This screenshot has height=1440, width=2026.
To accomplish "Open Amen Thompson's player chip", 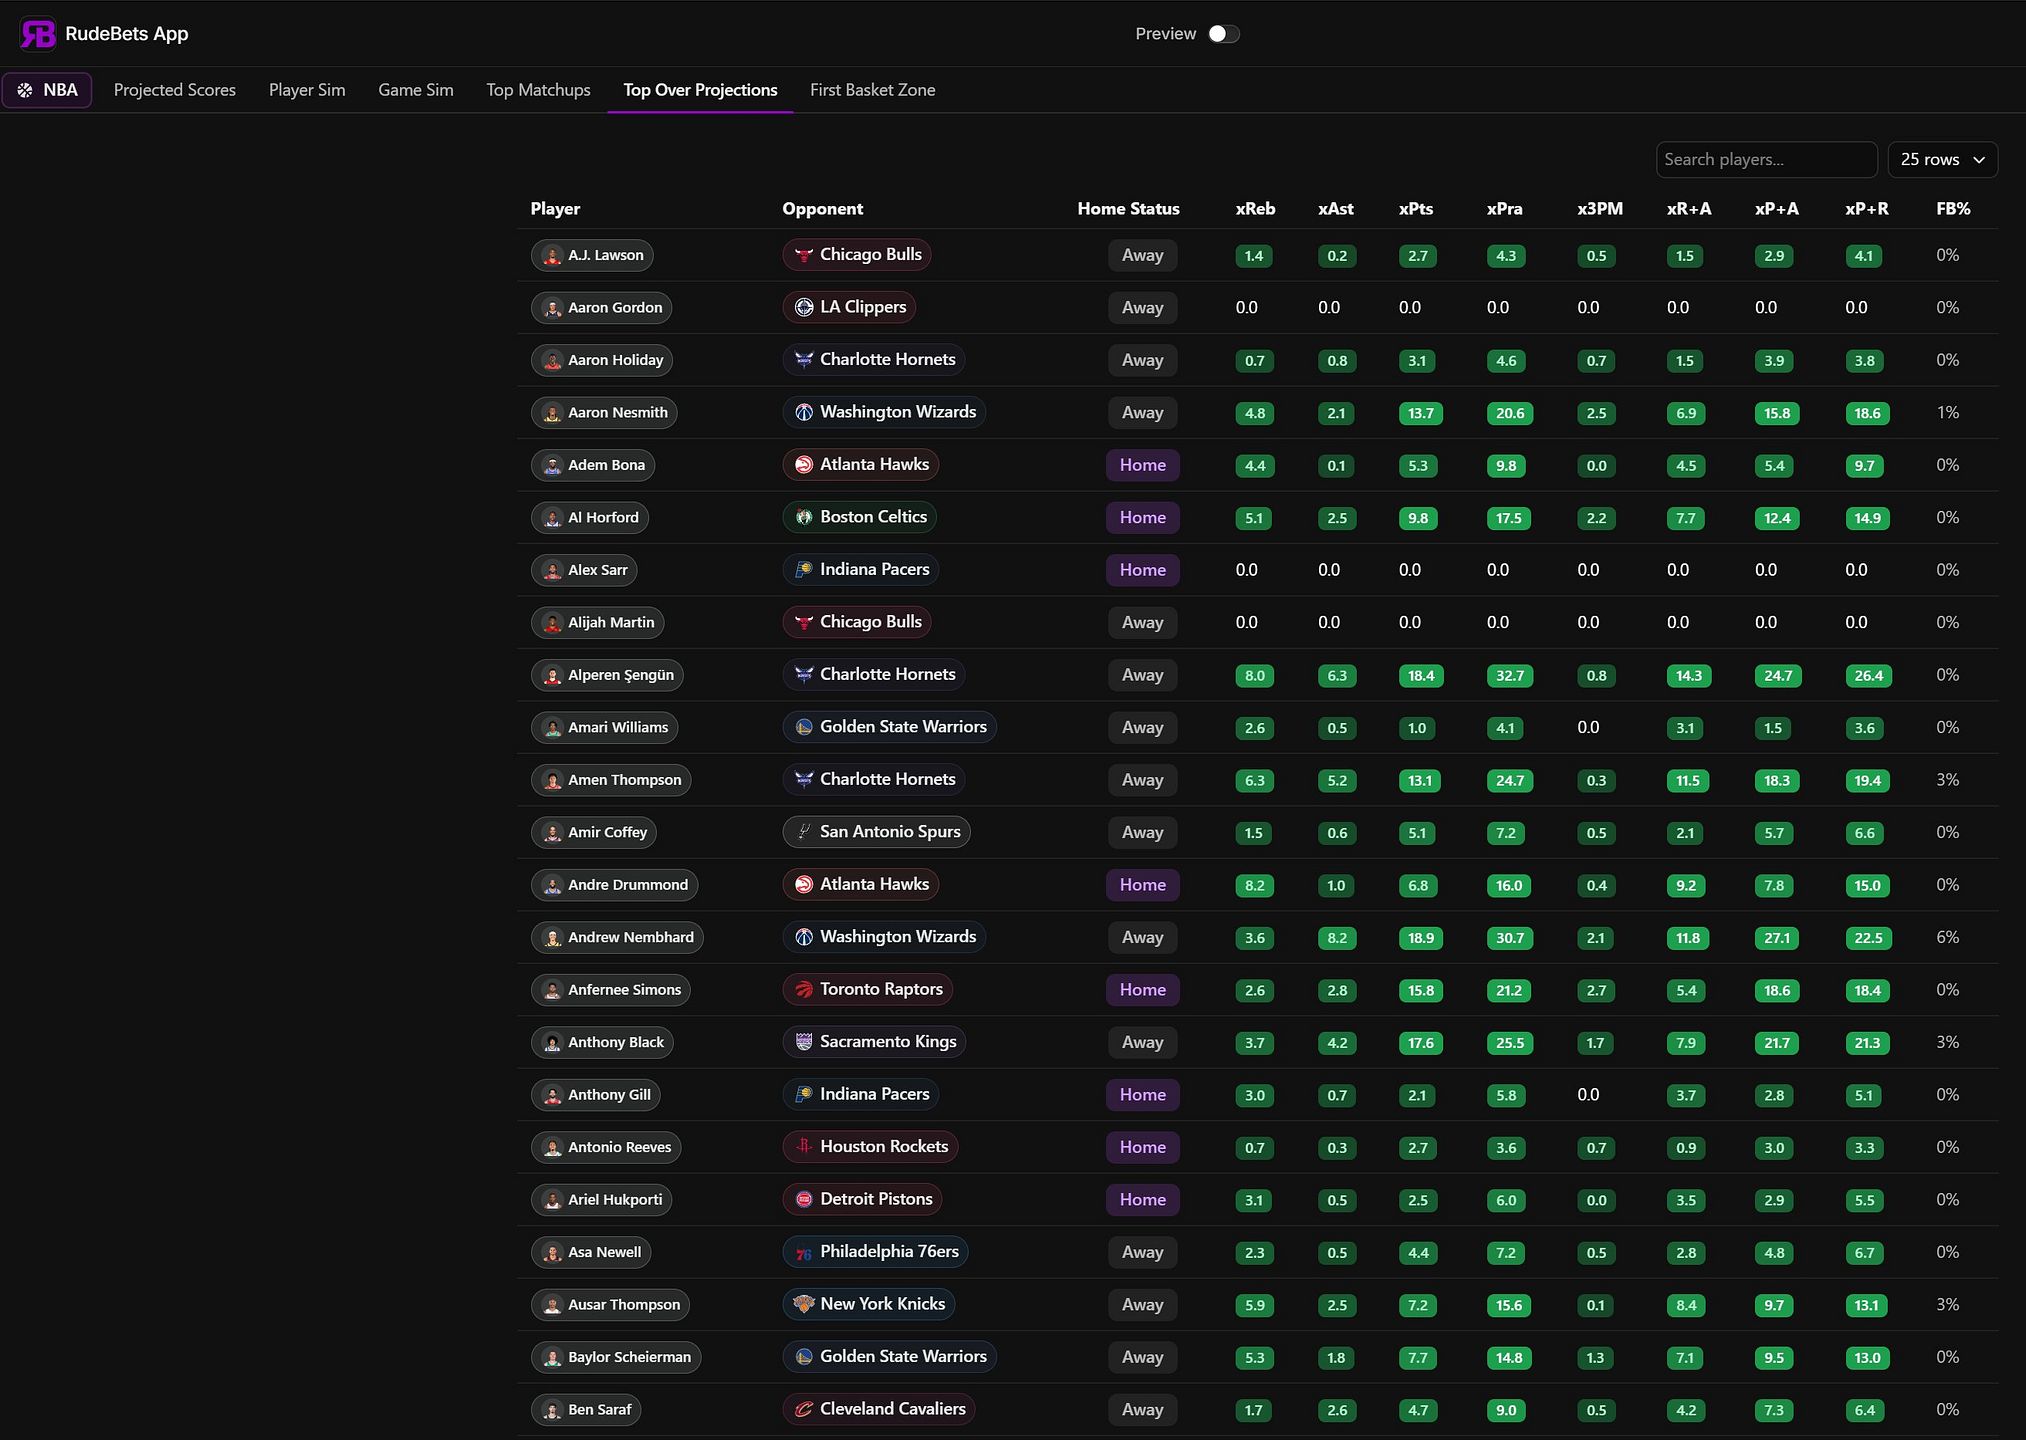I will 611,780.
